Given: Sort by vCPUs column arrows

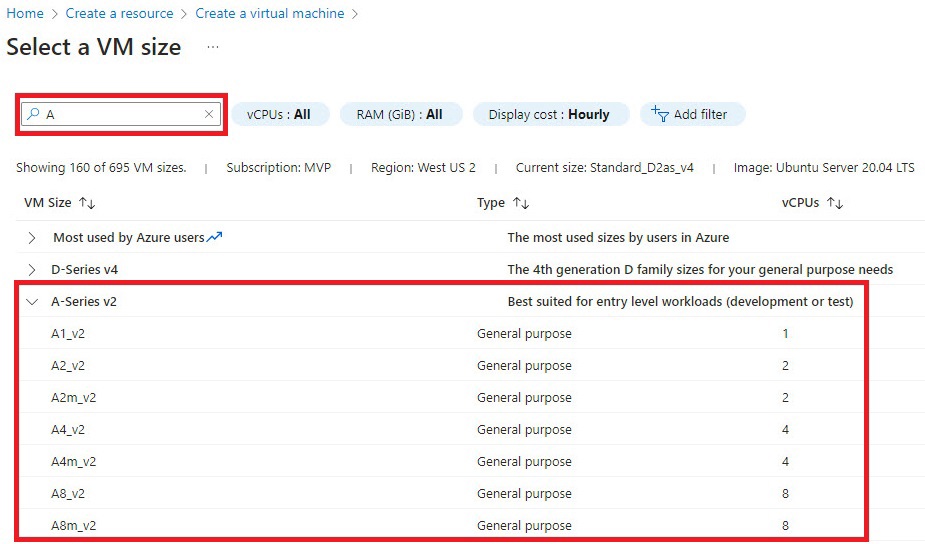Looking at the screenshot, I should [x=835, y=203].
